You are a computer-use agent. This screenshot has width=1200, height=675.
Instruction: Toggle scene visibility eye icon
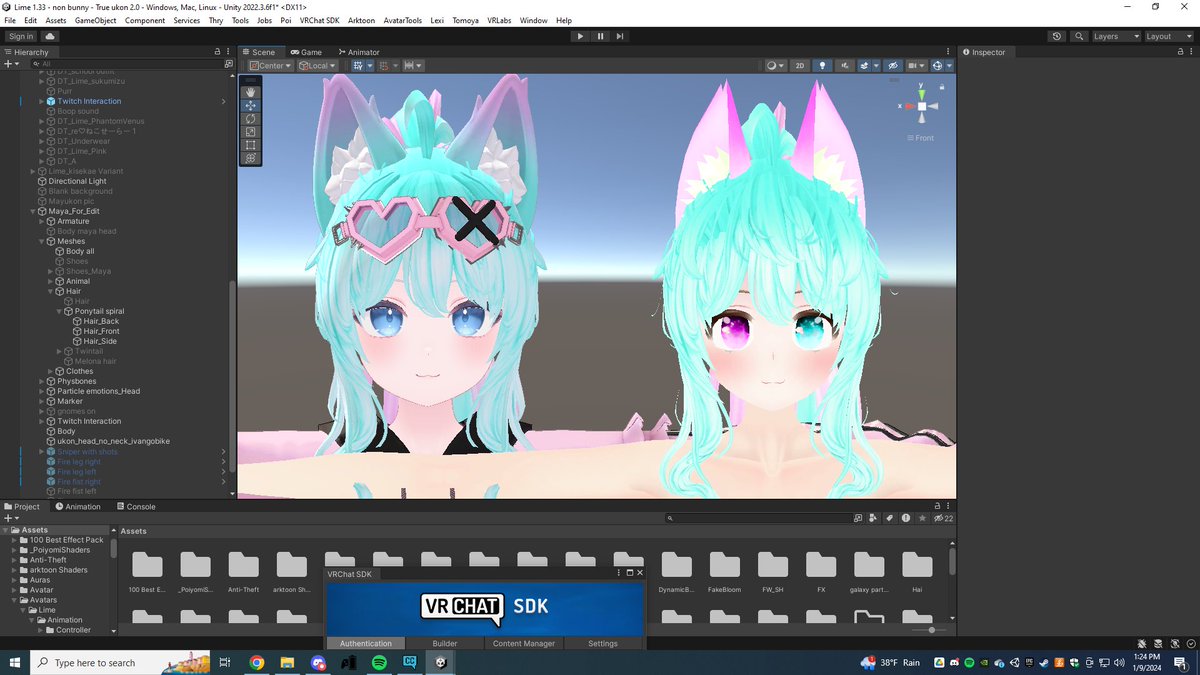click(894, 65)
